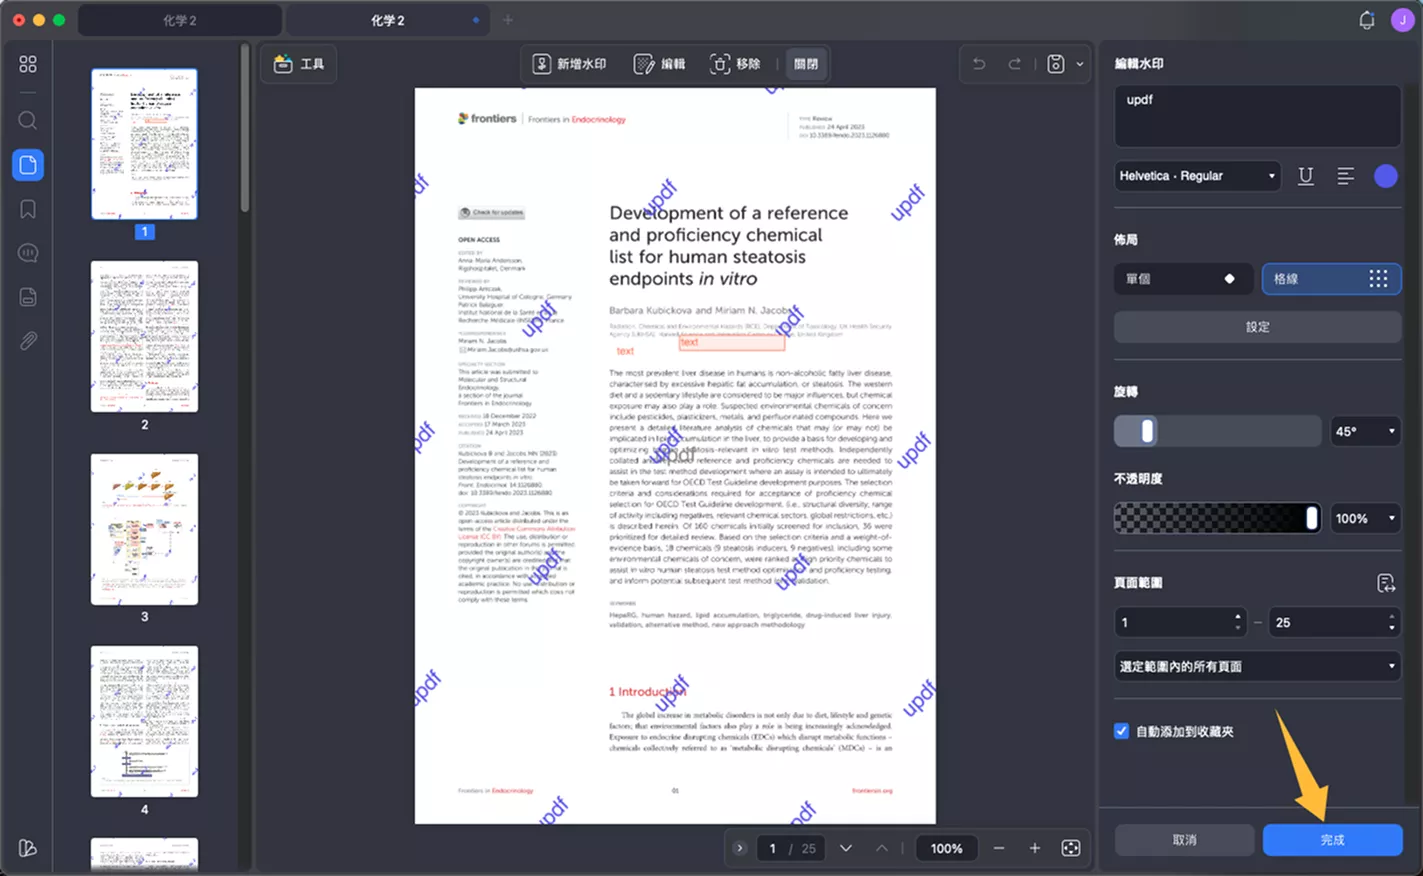1423x876 pixels.
Task: Click the save file icon
Action: point(1055,64)
